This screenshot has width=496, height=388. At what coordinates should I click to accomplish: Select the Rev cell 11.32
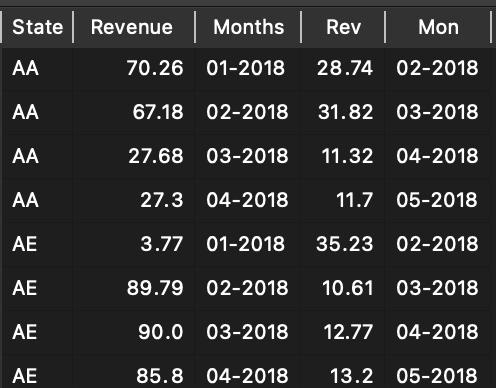343,156
